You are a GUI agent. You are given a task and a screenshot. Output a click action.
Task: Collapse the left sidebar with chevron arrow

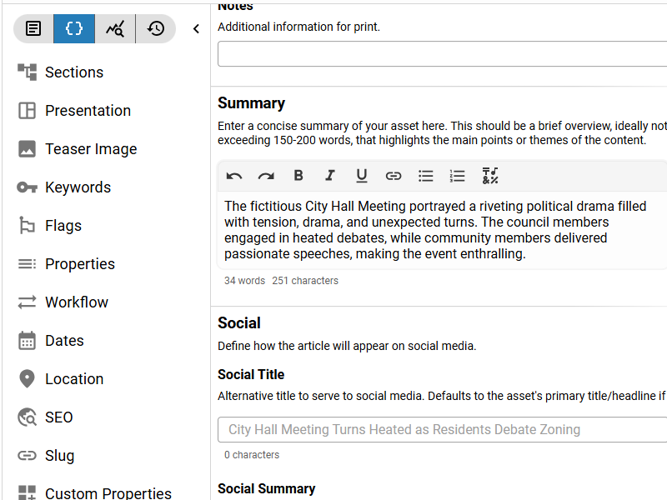[196, 29]
